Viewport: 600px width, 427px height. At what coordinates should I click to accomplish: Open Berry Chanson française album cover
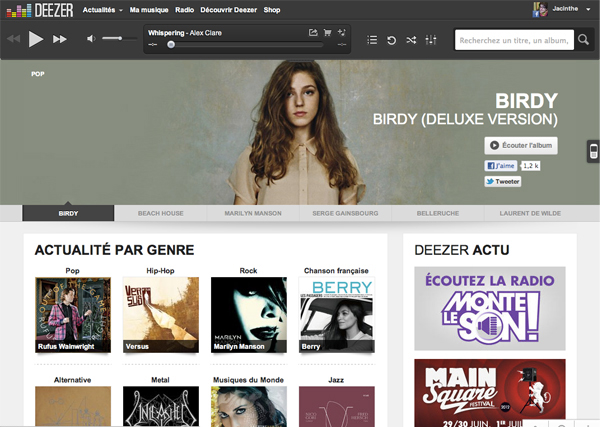[x=336, y=315]
